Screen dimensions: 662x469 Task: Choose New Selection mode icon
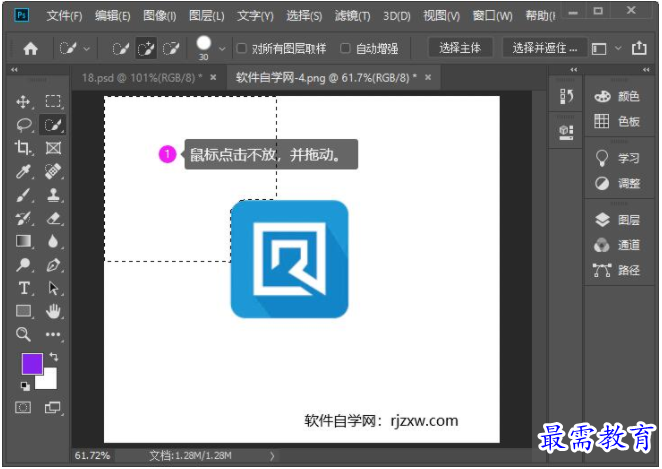(x=120, y=49)
